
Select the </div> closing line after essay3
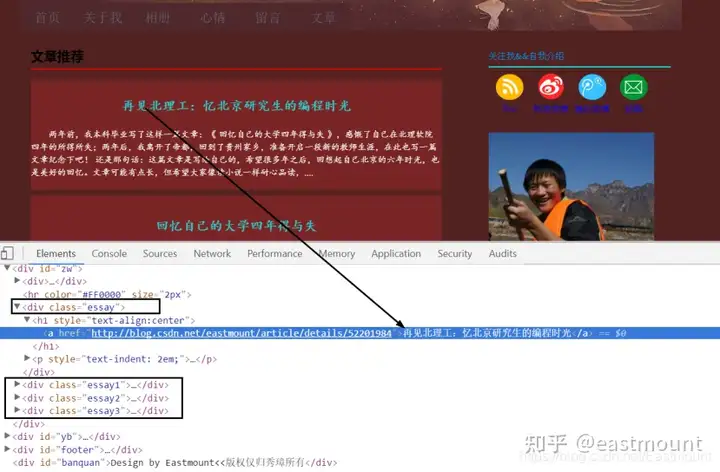pos(29,424)
